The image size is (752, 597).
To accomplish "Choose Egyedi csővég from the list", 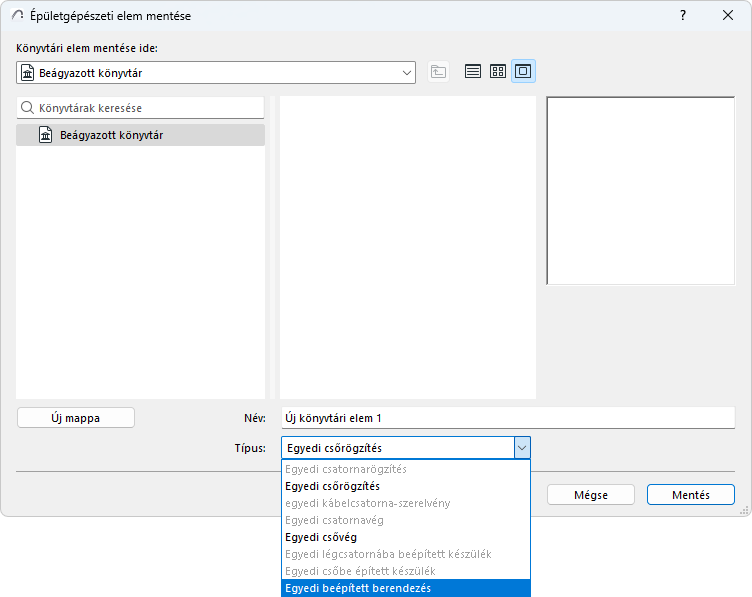I will 406,537.
